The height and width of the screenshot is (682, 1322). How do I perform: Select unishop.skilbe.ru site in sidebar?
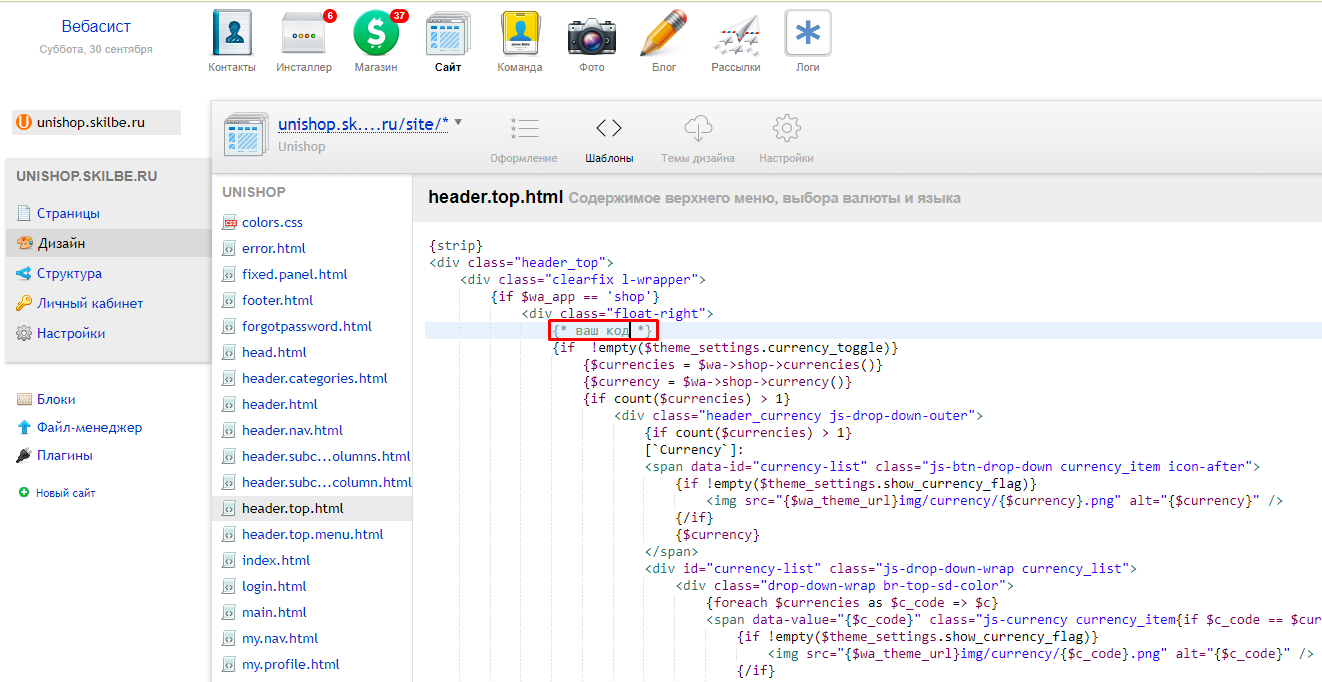click(x=90, y=122)
